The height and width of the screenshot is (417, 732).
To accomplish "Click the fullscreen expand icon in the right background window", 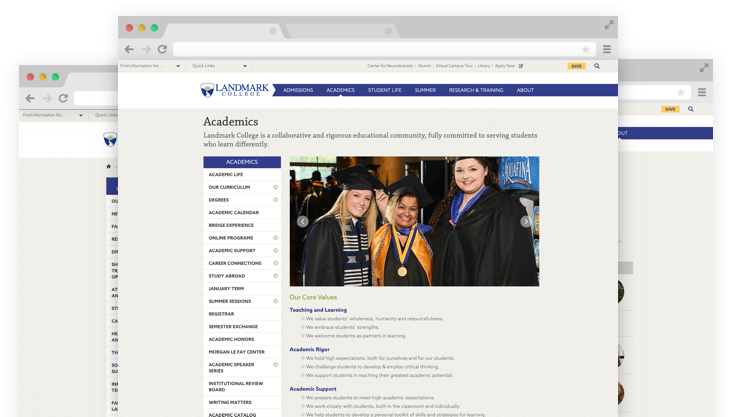I will coord(704,68).
